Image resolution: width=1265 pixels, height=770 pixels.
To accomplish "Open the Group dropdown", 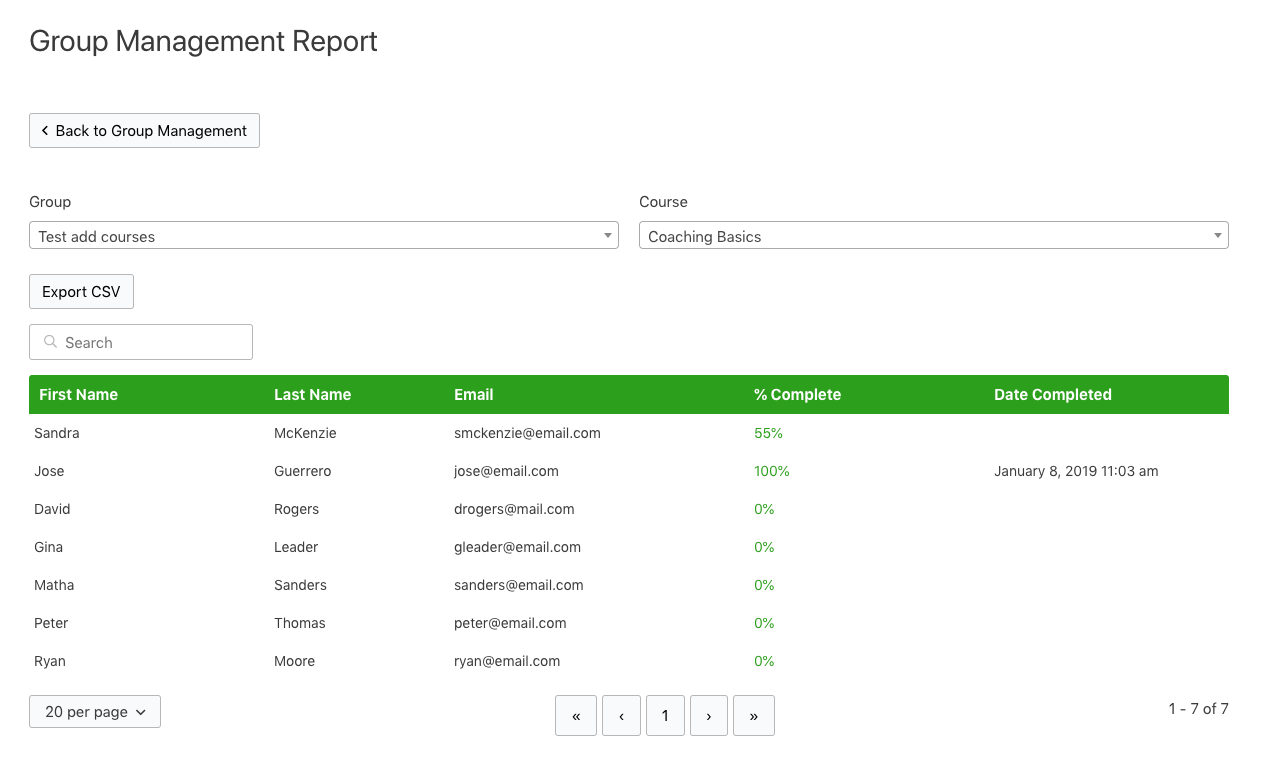I will click(323, 236).
